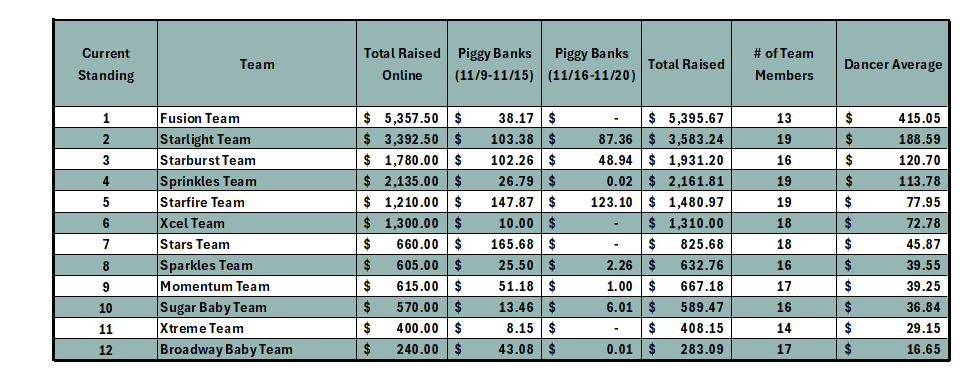Click the Total Raised Online header

[x=402, y=64]
